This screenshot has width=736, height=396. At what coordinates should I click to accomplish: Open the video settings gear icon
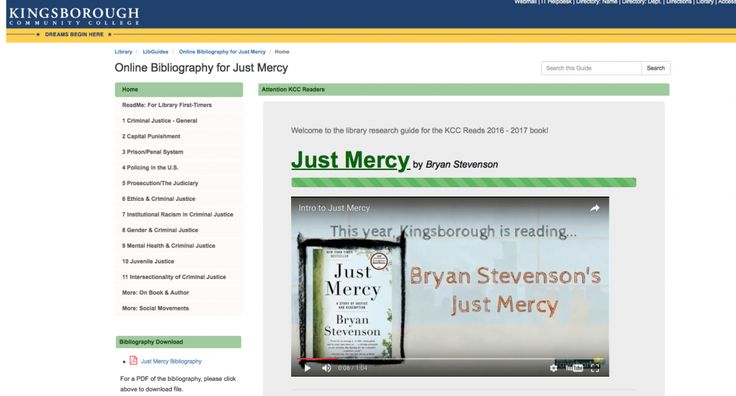coord(554,368)
